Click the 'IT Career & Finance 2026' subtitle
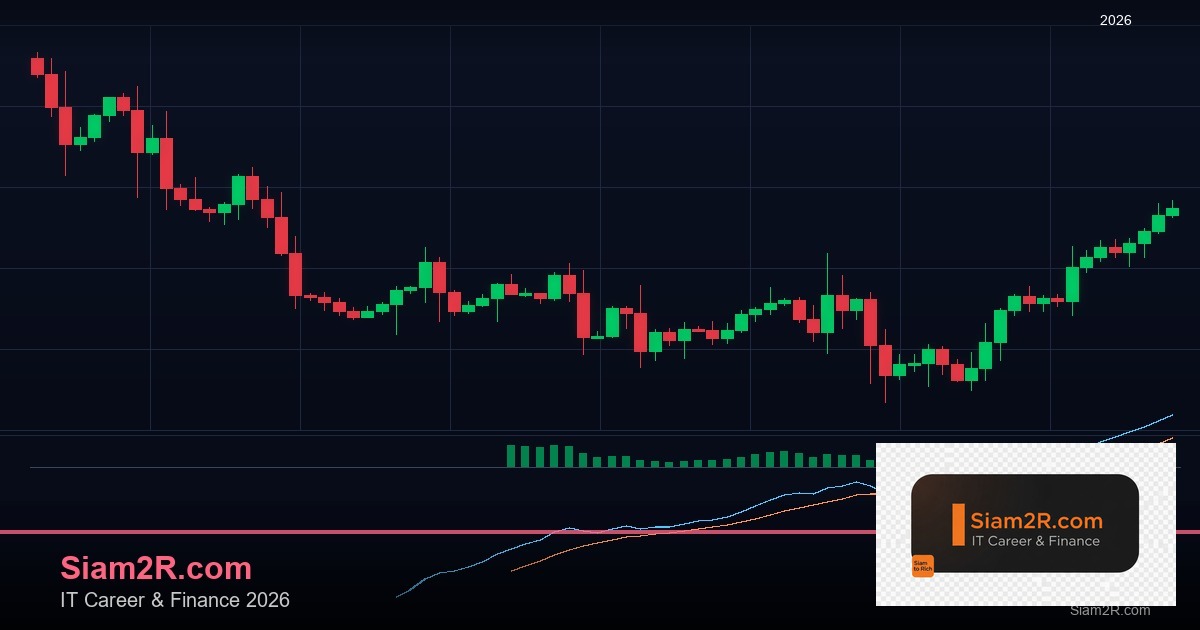The image size is (1200, 630). point(175,600)
